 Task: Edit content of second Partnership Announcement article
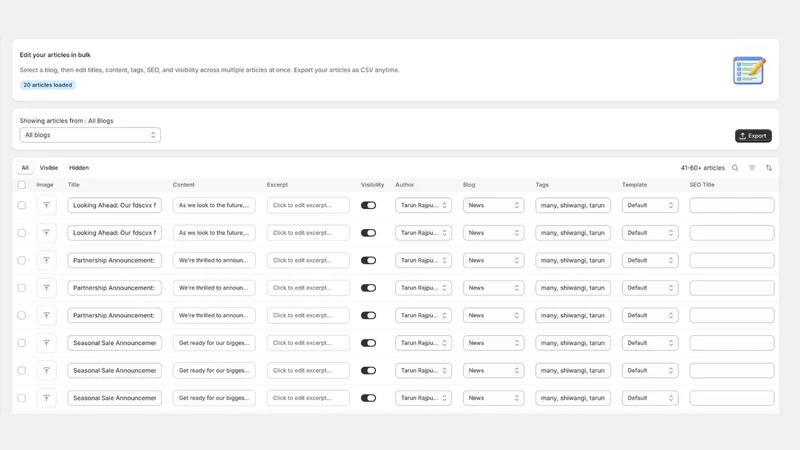[x=214, y=288]
